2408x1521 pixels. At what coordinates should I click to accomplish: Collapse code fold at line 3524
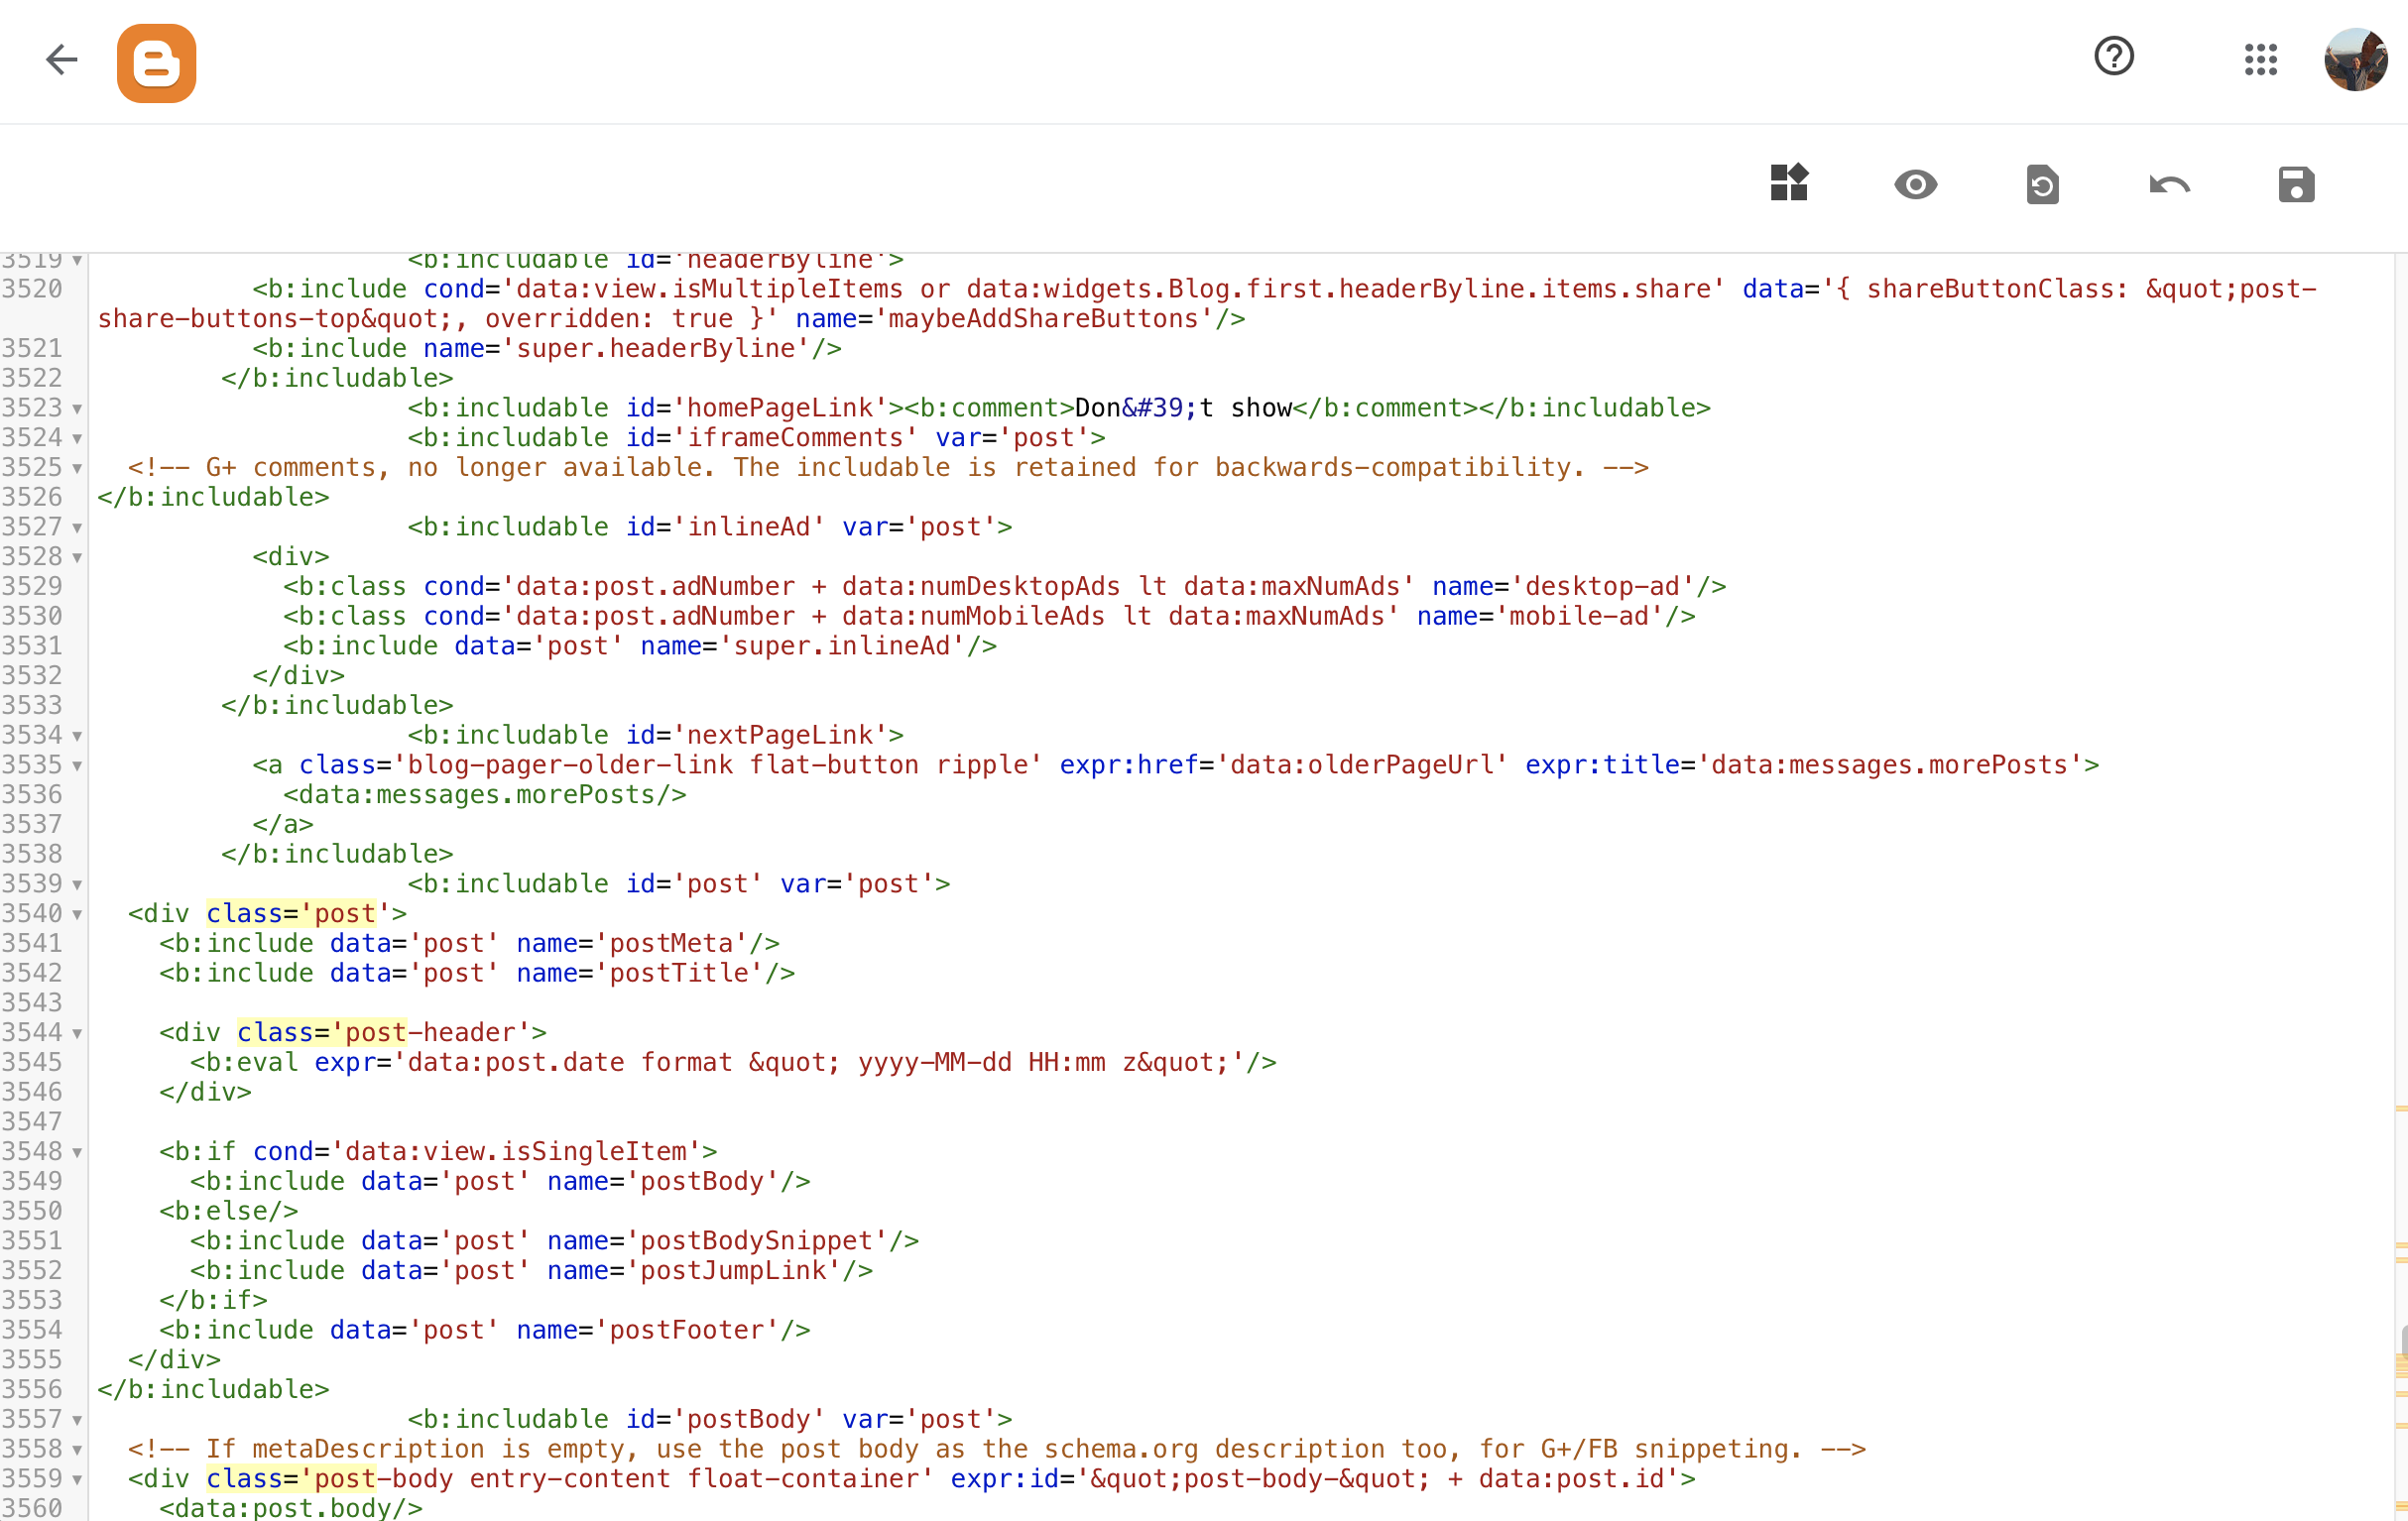77,439
